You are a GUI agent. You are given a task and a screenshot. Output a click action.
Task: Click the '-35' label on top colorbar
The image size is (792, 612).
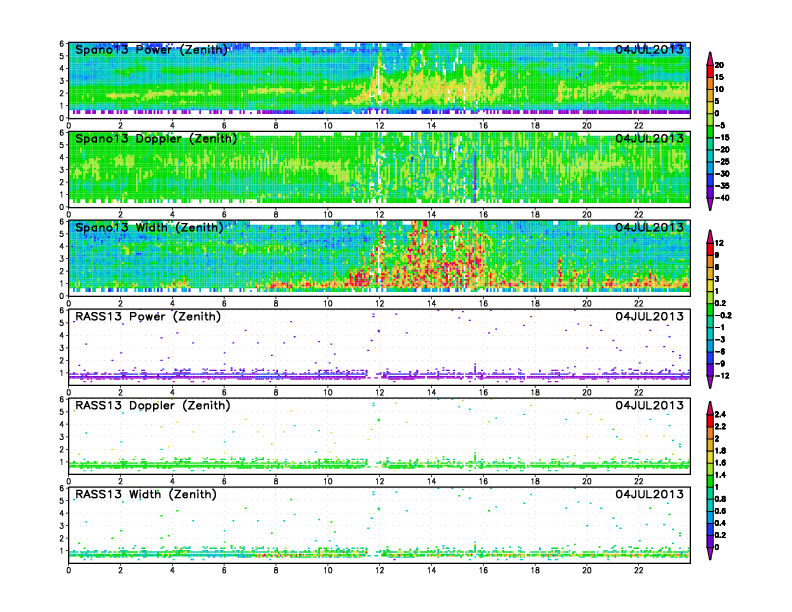(x=722, y=186)
